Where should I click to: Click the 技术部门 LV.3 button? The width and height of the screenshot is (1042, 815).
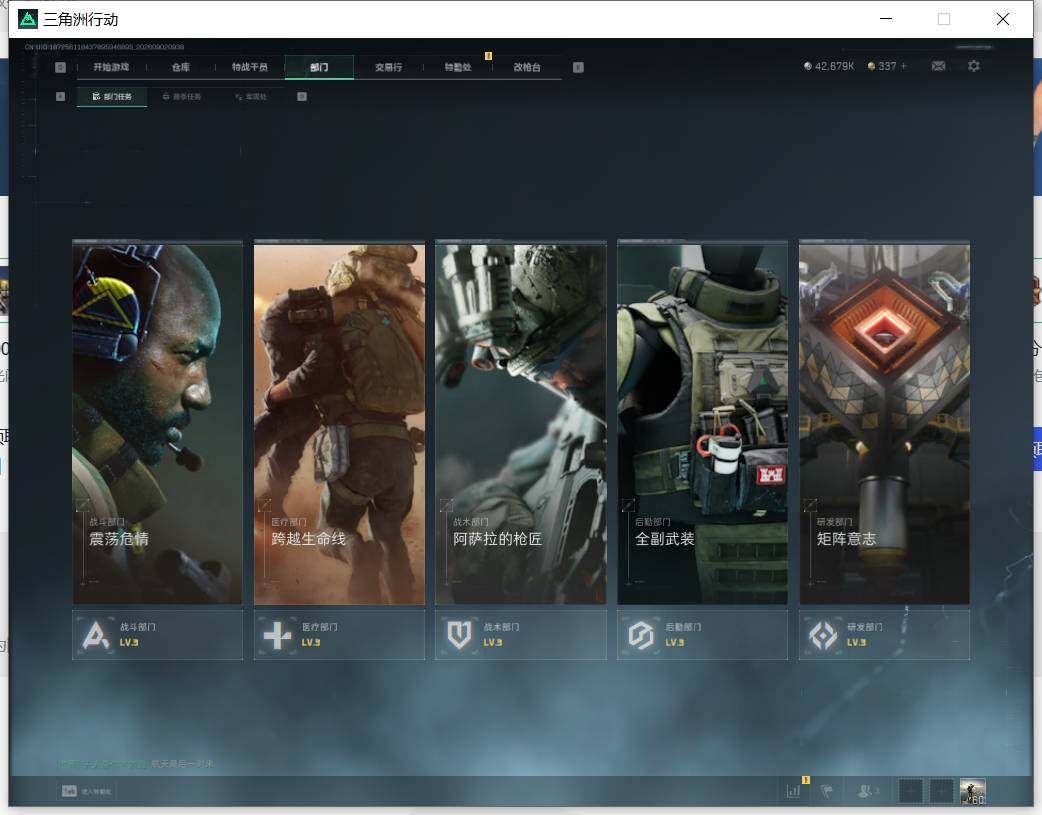(521, 635)
